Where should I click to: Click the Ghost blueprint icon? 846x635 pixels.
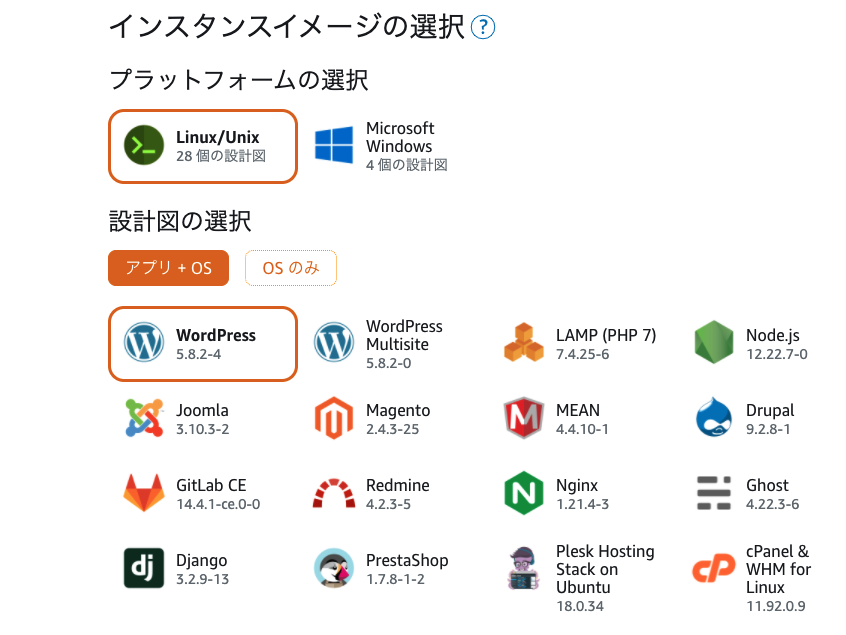point(714,493)
